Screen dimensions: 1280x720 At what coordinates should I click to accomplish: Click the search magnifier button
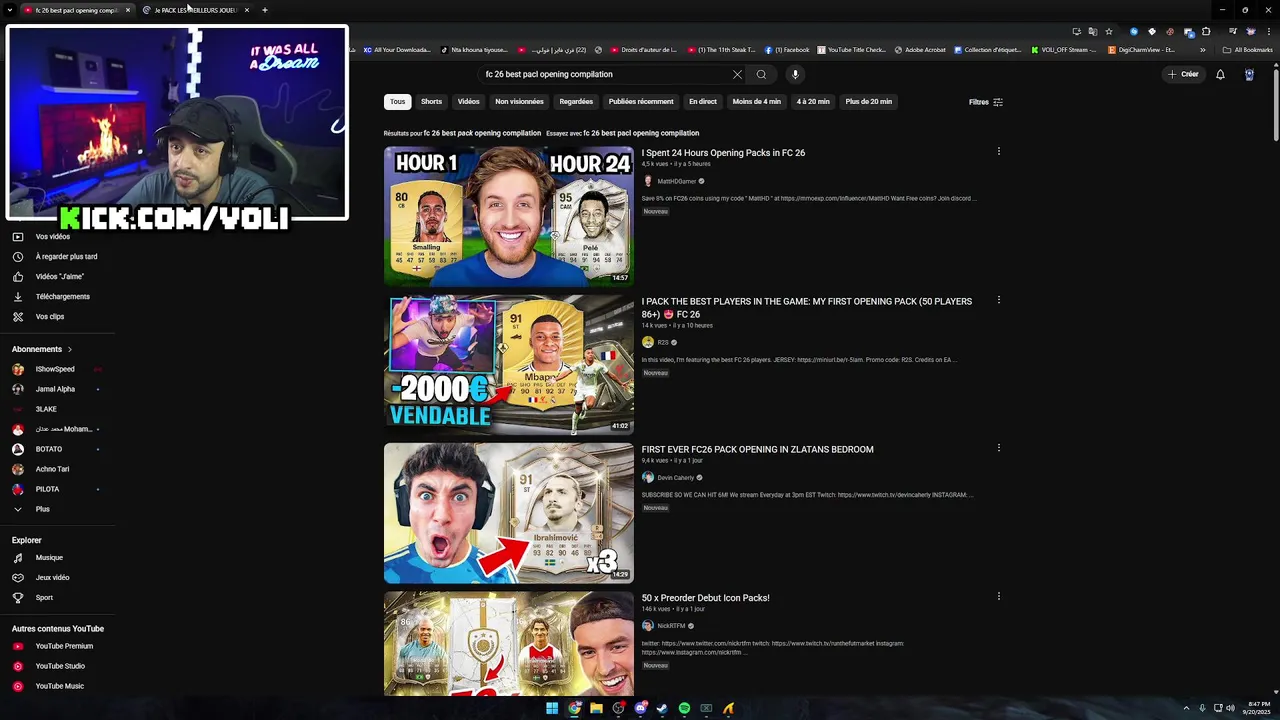click(x=761, y=74)
